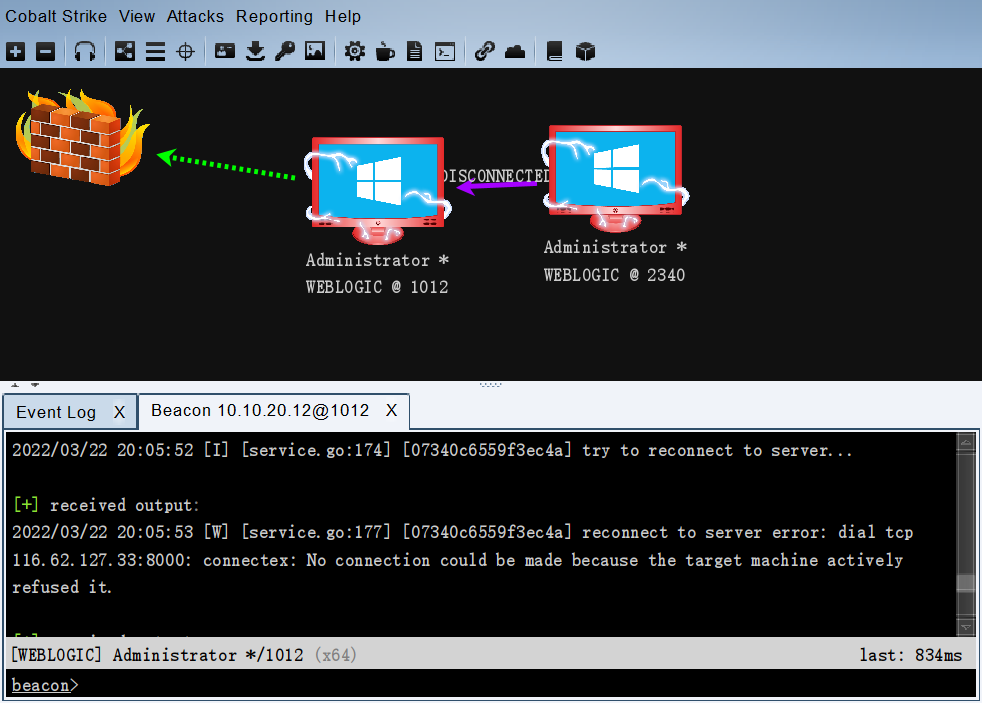The height and width of the screenshot is (703, 982).
Task: Click the chain link host file icon
Action: click(485, 51)
